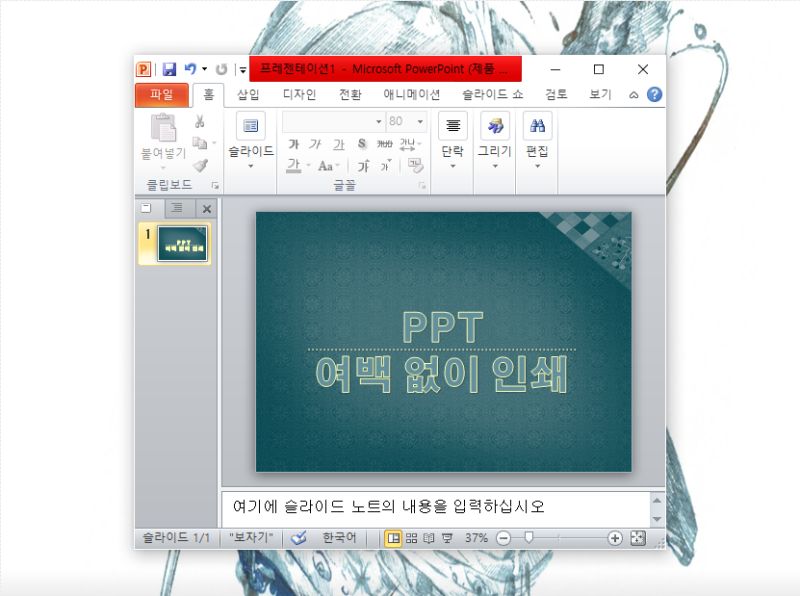The image size is (800, 596).
Task: Clear all formatting icon
Action: pyautogui.click(x=415, y=165)
